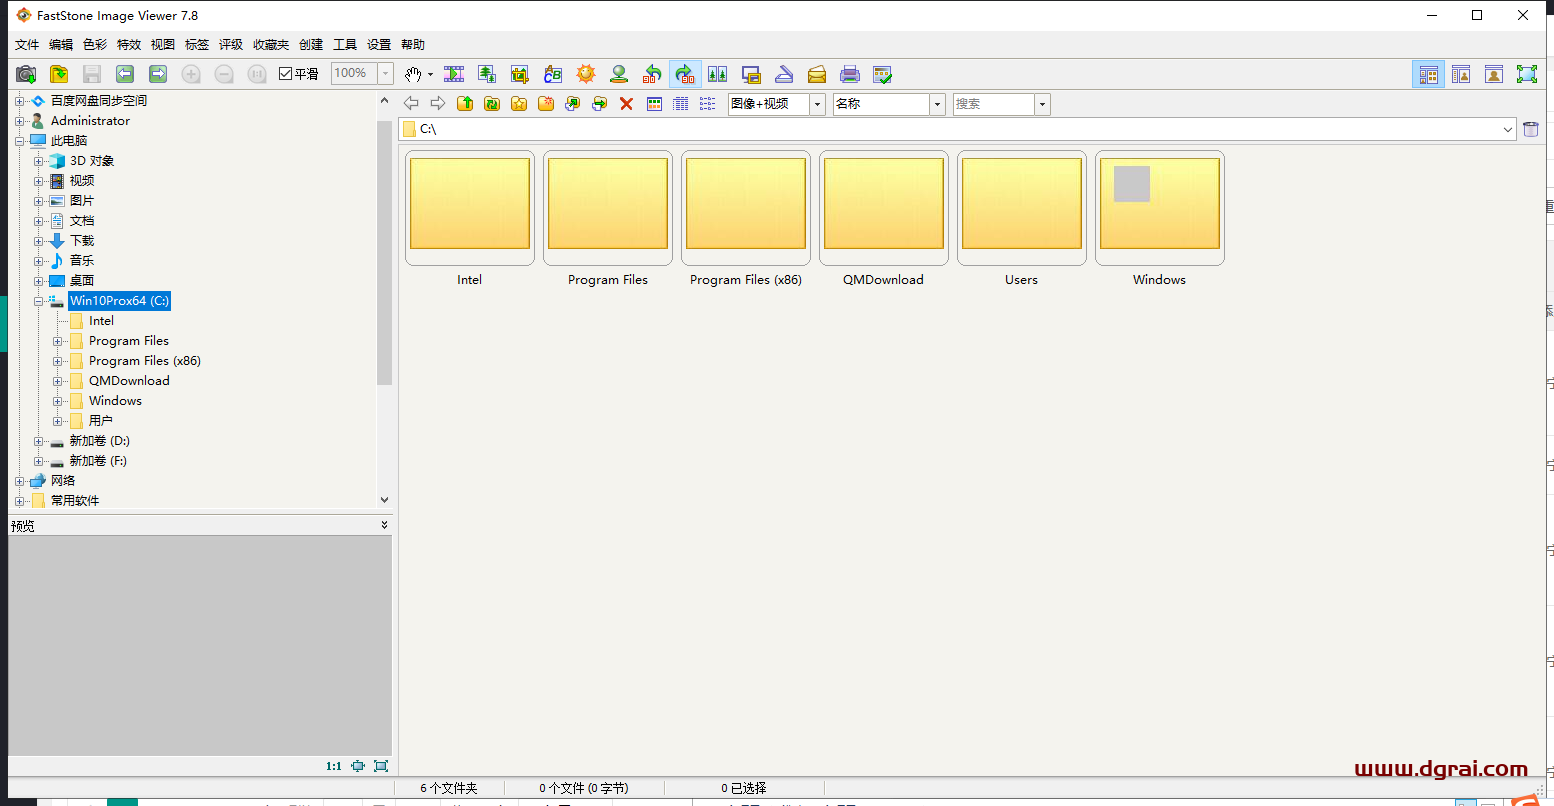Open the 色彩 menu
Viewport: 1554px width, 806px height.
(95, 45)
